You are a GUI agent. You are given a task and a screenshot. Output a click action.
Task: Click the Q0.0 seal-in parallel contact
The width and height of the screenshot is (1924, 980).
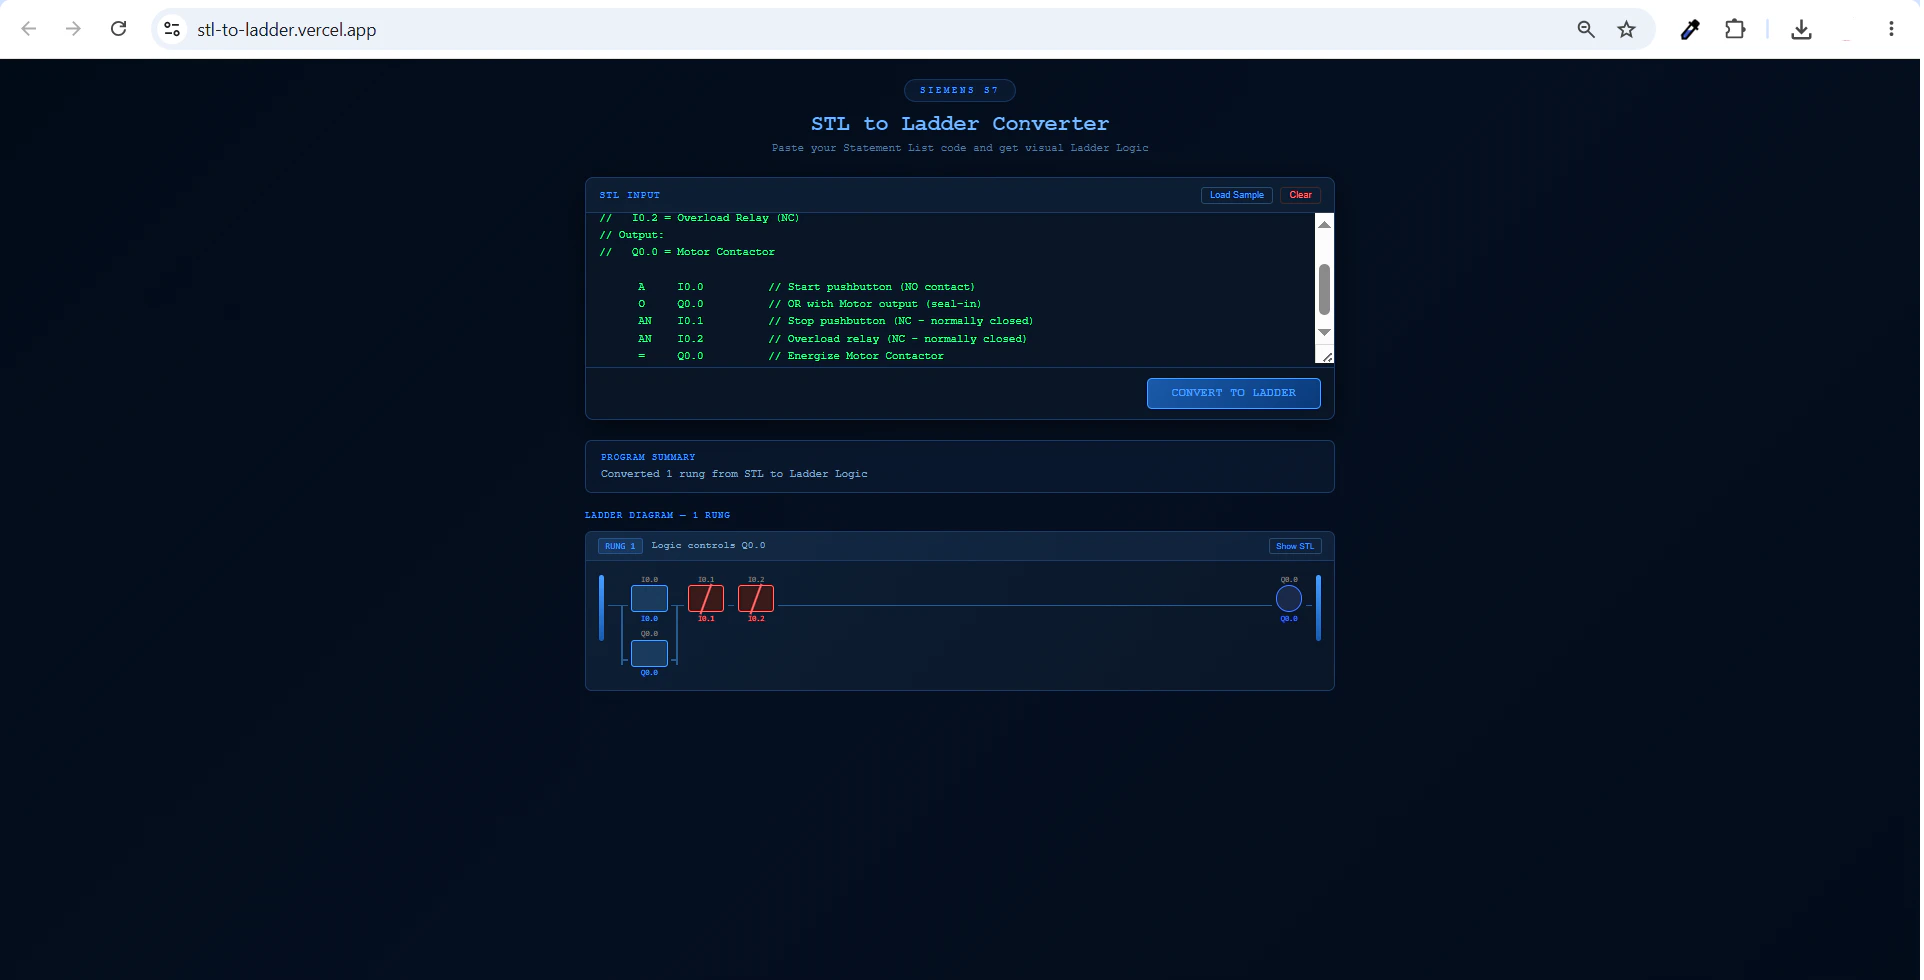click(x=649, y=653)
